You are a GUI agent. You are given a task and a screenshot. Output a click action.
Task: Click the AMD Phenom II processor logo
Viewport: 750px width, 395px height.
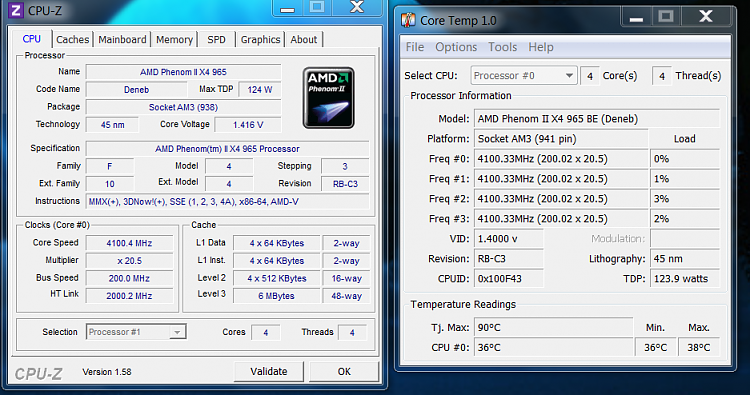coord(329,98)
